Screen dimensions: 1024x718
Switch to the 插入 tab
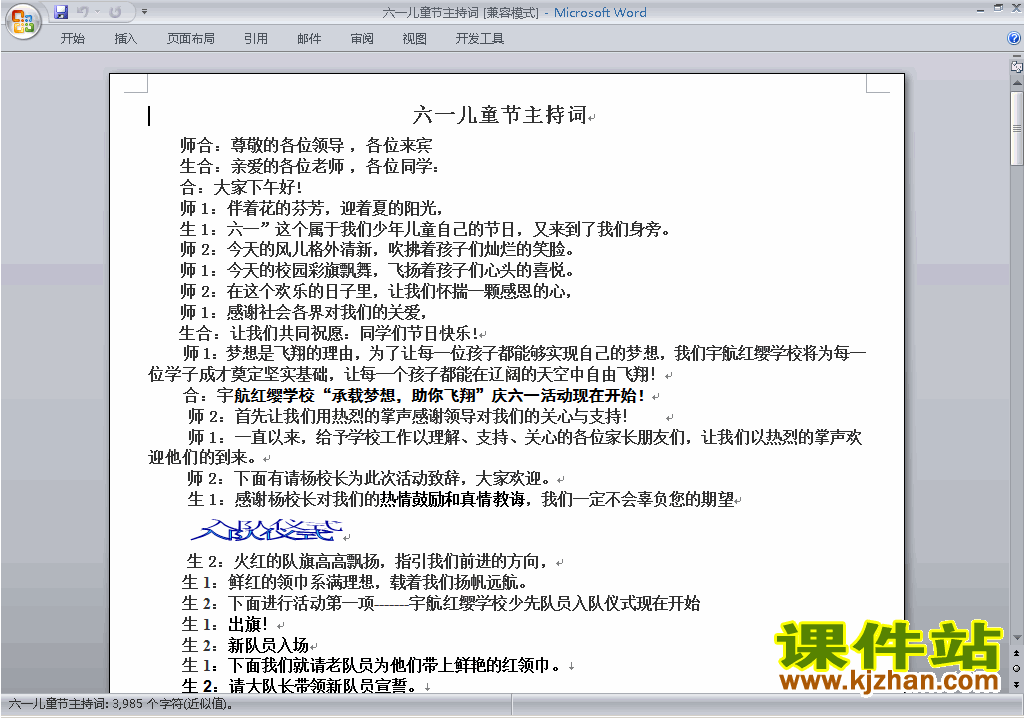126,39
